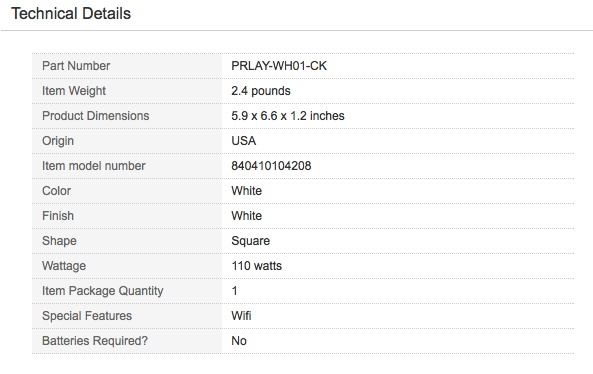The image size is (593, 374).
Task: Click the Item model number label
Action: click(x=94, y=166)
